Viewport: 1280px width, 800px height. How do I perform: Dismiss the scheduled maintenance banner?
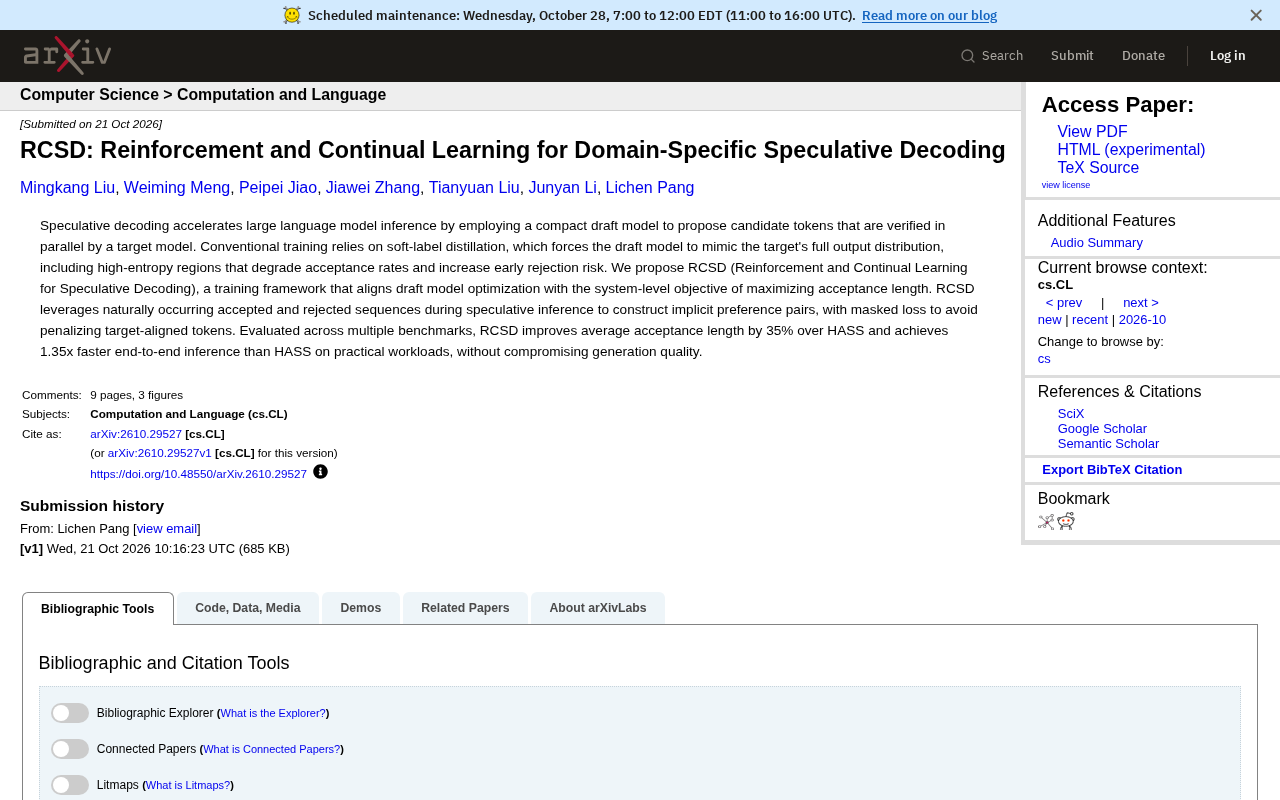1256,15
